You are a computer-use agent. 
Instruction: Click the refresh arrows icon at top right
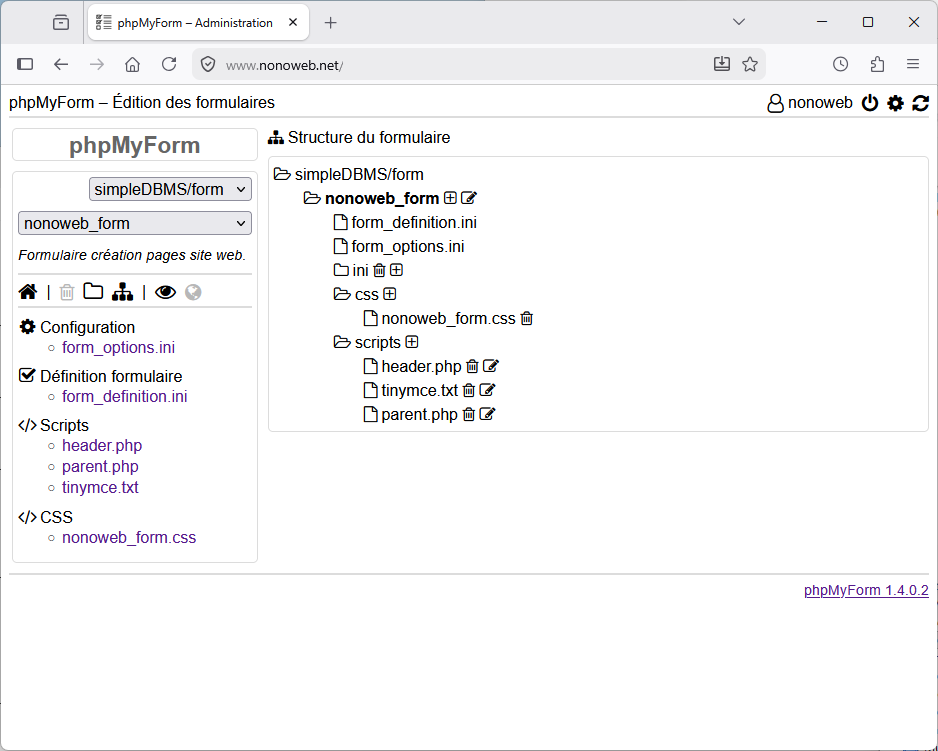(921, 103)
